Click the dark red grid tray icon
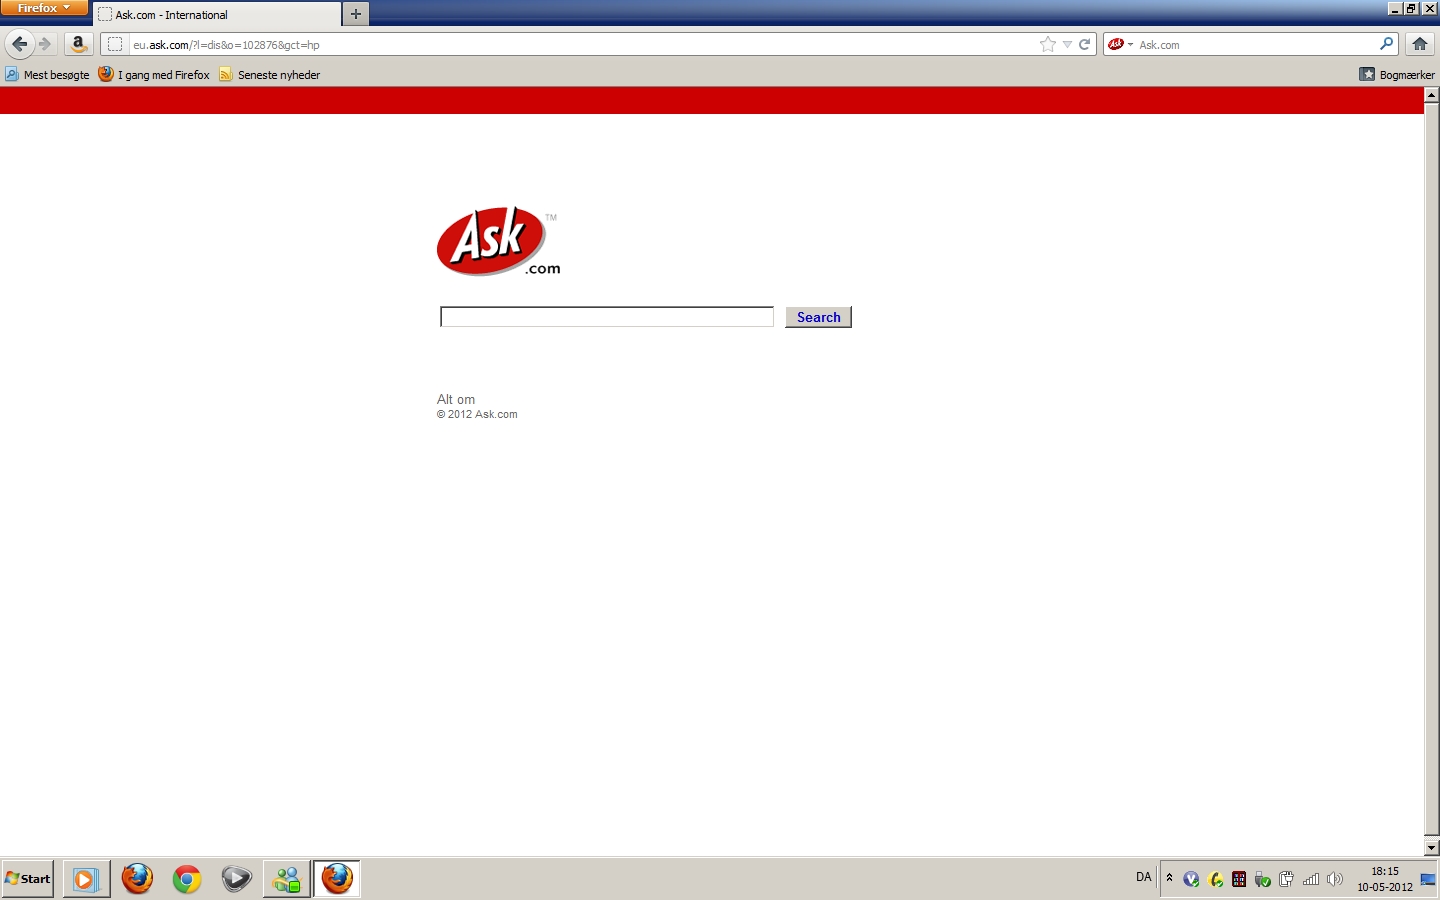Viewport: 1440px width, 900px height. (x=1239, y=879)
